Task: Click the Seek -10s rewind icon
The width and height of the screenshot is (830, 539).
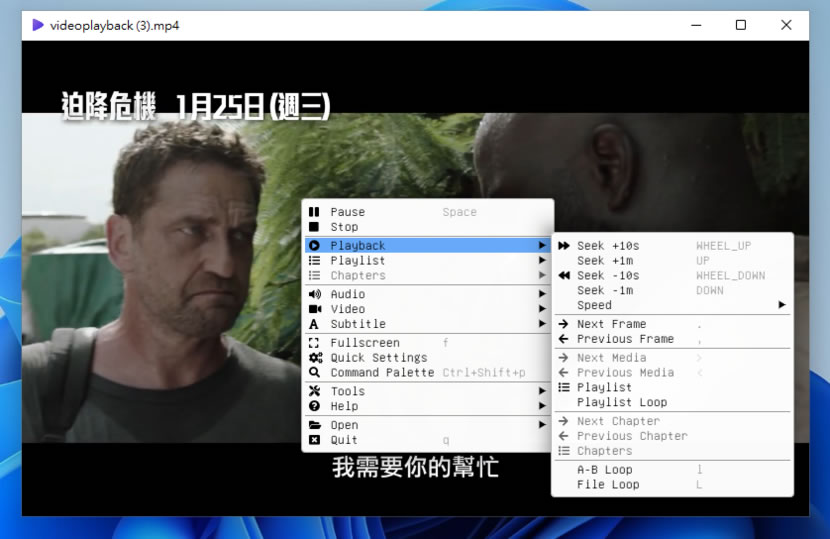Action: point(564,276)
